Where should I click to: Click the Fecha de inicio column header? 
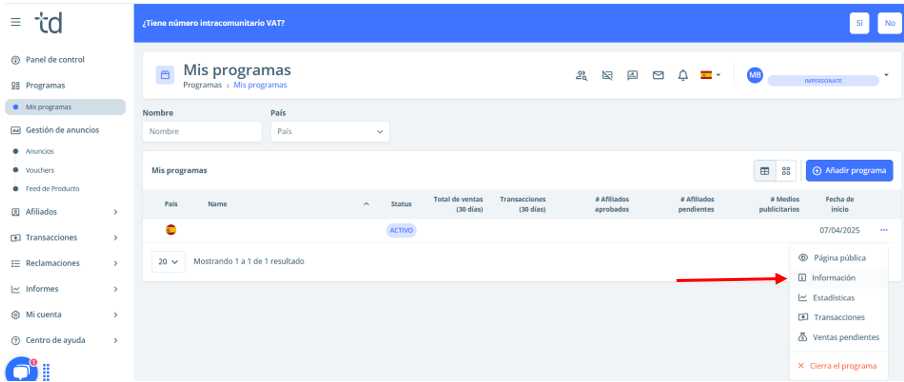click(x=839, y=204)
